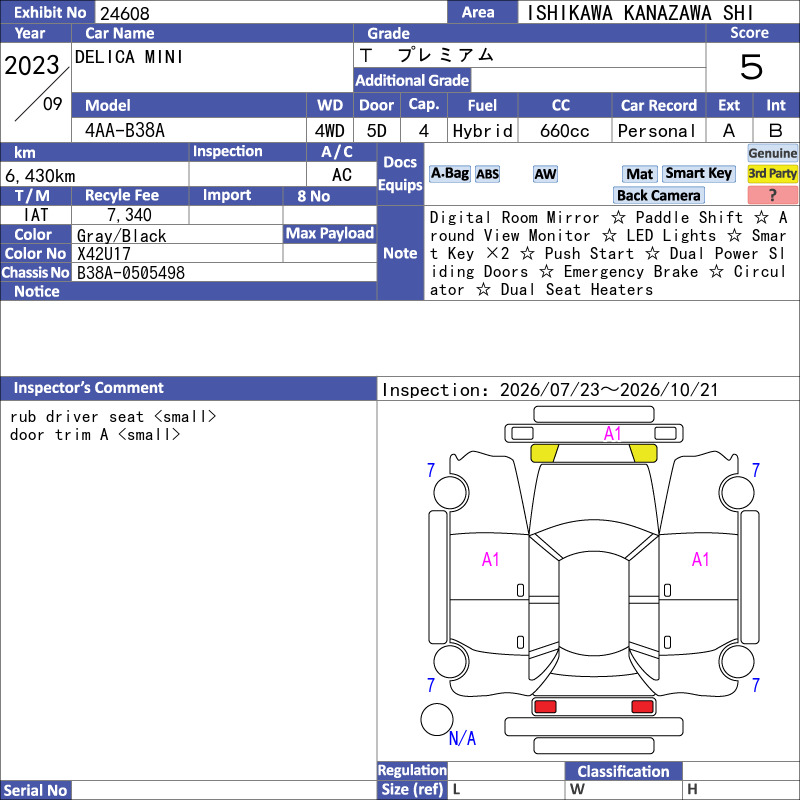
Task: Click the front-left wheel circle
Action: tap(451, 492)
